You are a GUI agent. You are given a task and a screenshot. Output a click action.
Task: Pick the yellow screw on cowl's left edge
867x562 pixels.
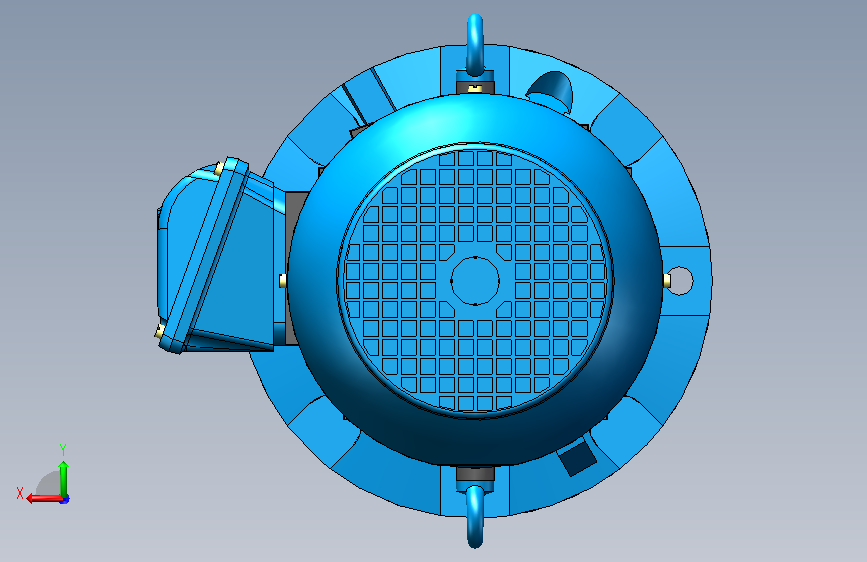[x=283, y=280]
